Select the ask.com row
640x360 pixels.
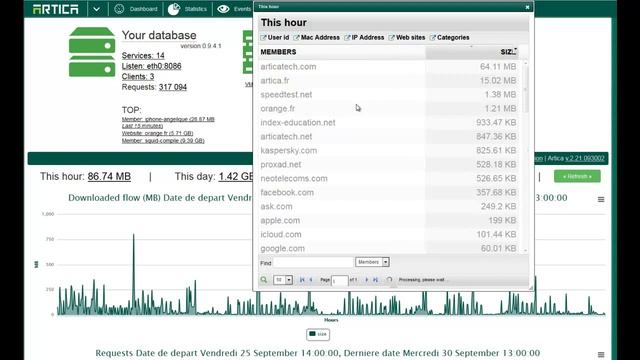(389, 206)
